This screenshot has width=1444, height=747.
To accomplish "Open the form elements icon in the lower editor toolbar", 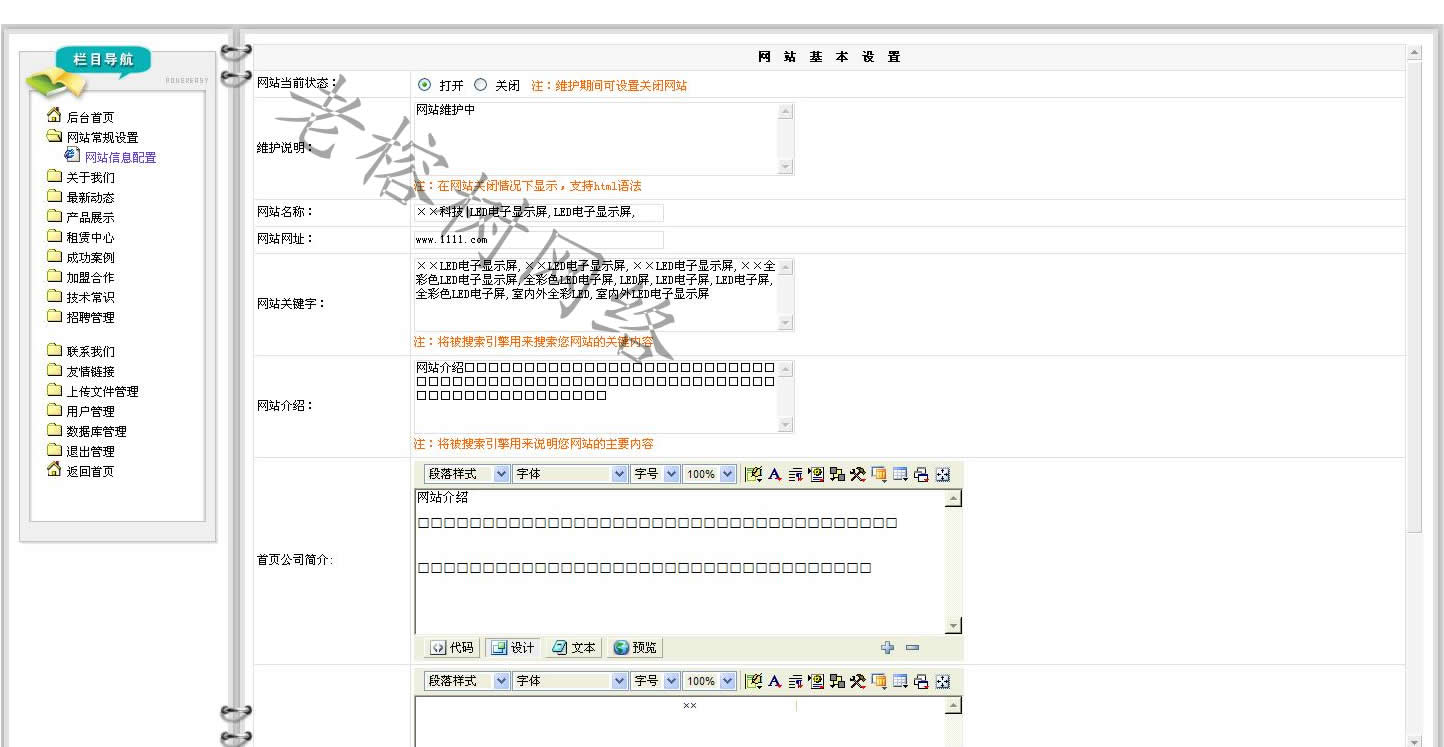I will pyautogui.click(x=879, y=681).
